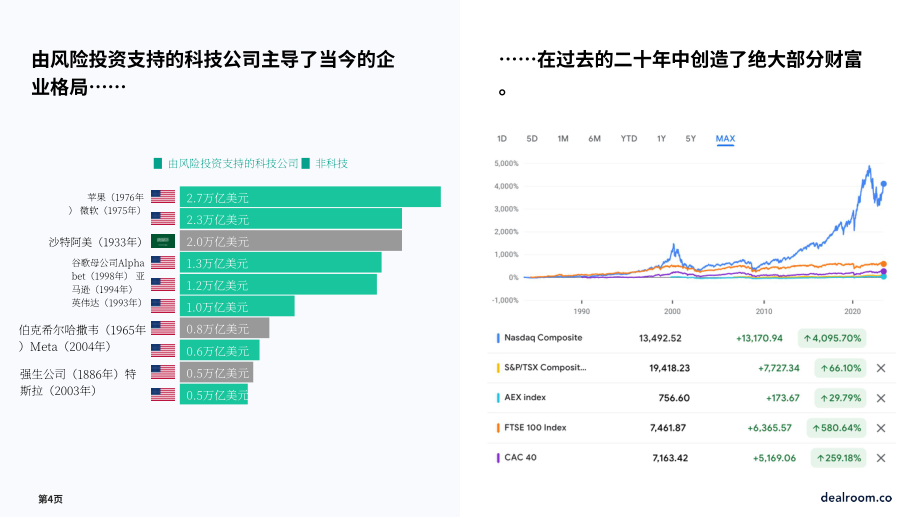Click the FTSE value 7,461.87

click(x=668, y=428)
